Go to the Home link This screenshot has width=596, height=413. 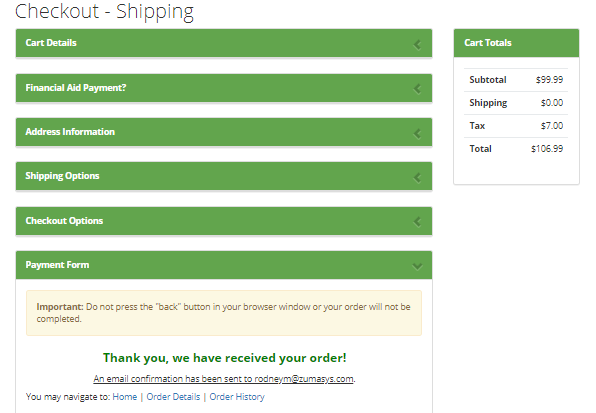[x=125, y=397]
